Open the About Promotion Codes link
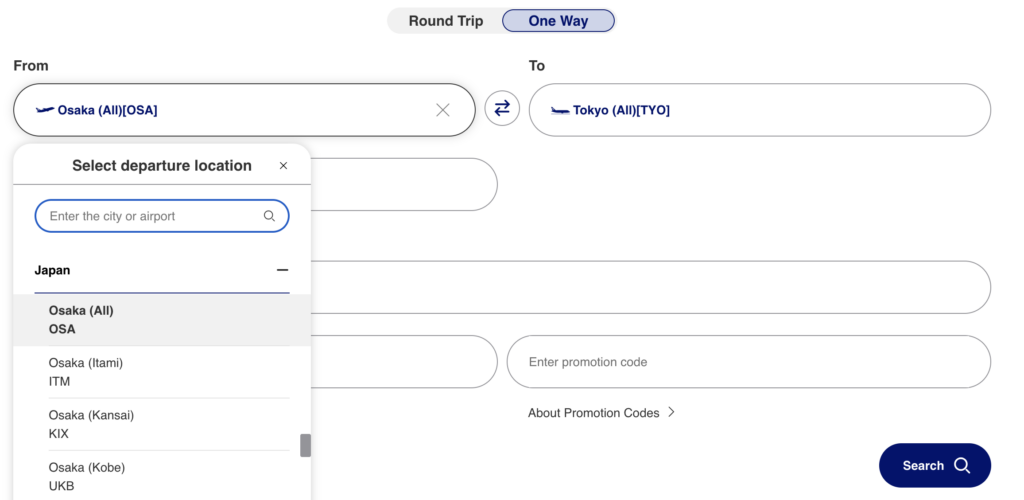Image resolution: width=1024 pixels, height=500 pixels. coord(593,413)
